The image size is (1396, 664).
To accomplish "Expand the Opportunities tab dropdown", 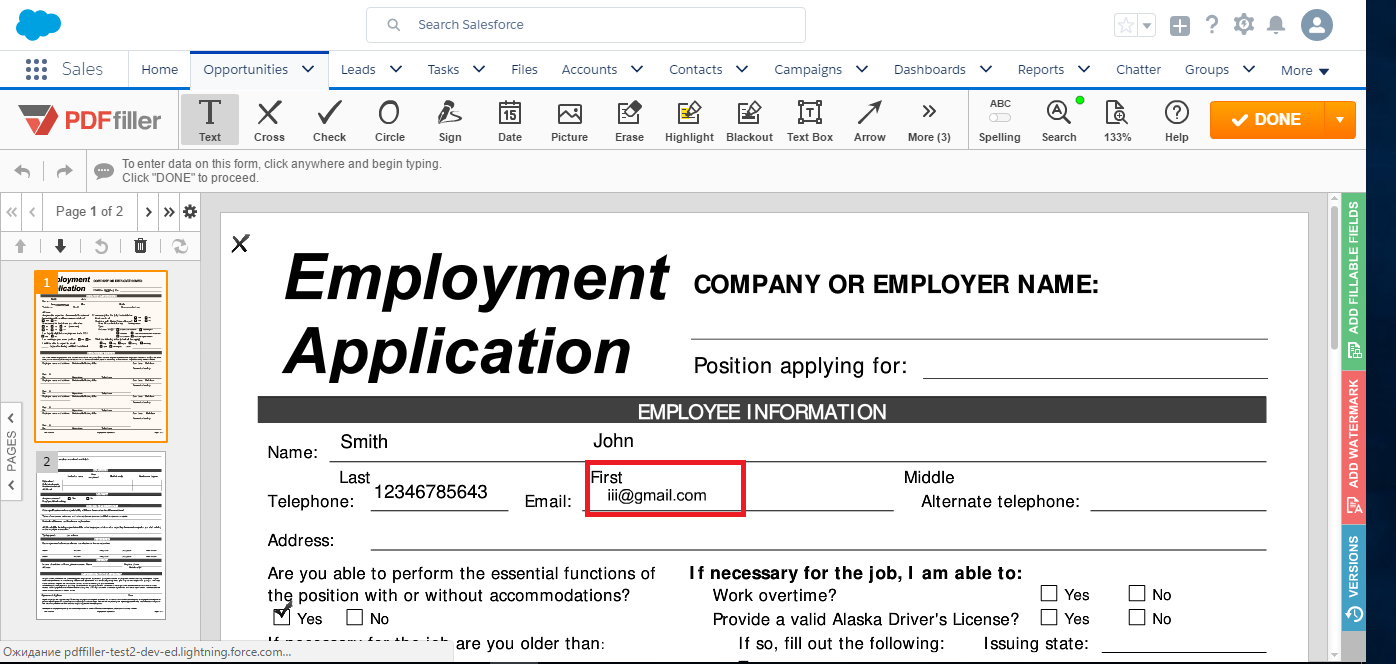I will coord(308,69).
